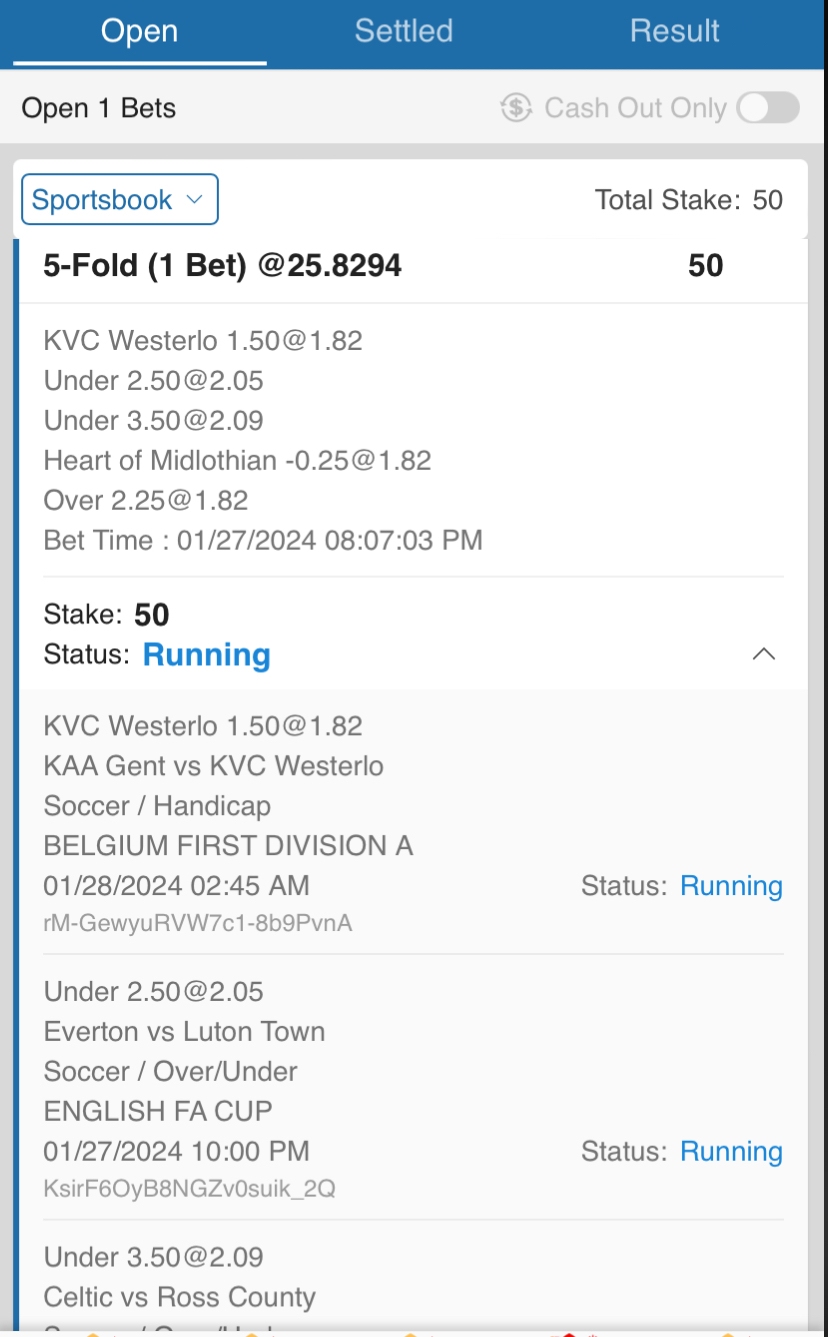
Task: Click BELGIUM FIRST DIVISION A league text
Action: 228,846
